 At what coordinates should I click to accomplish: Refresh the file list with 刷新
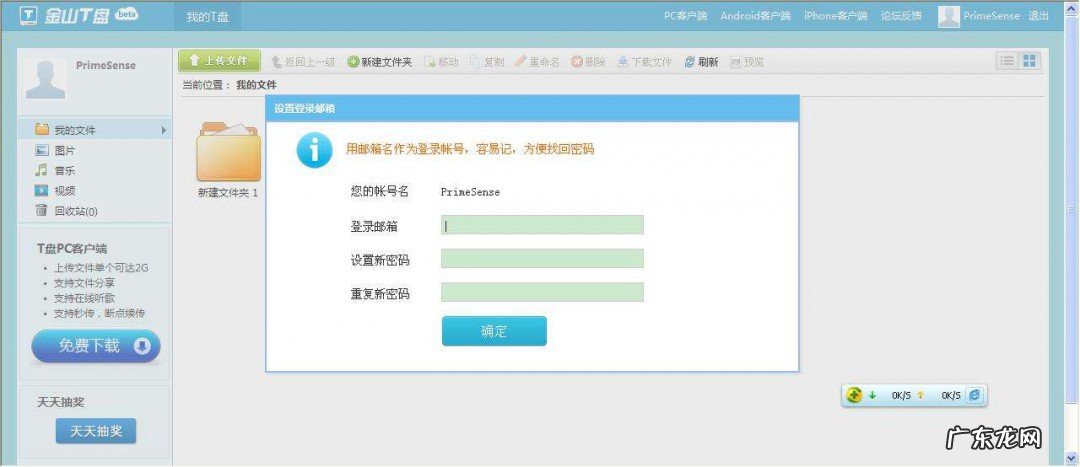click(701, 62)
